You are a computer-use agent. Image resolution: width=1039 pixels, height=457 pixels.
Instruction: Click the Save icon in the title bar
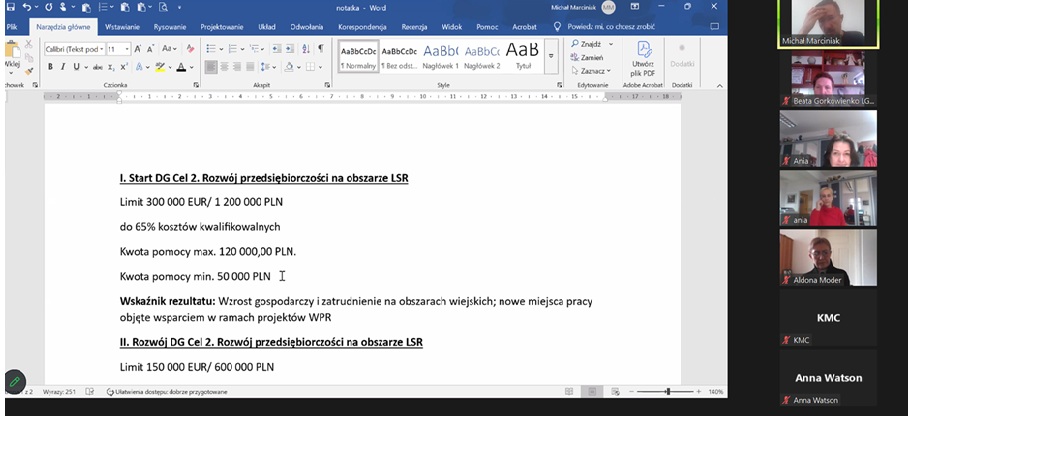tap(10, 7)
